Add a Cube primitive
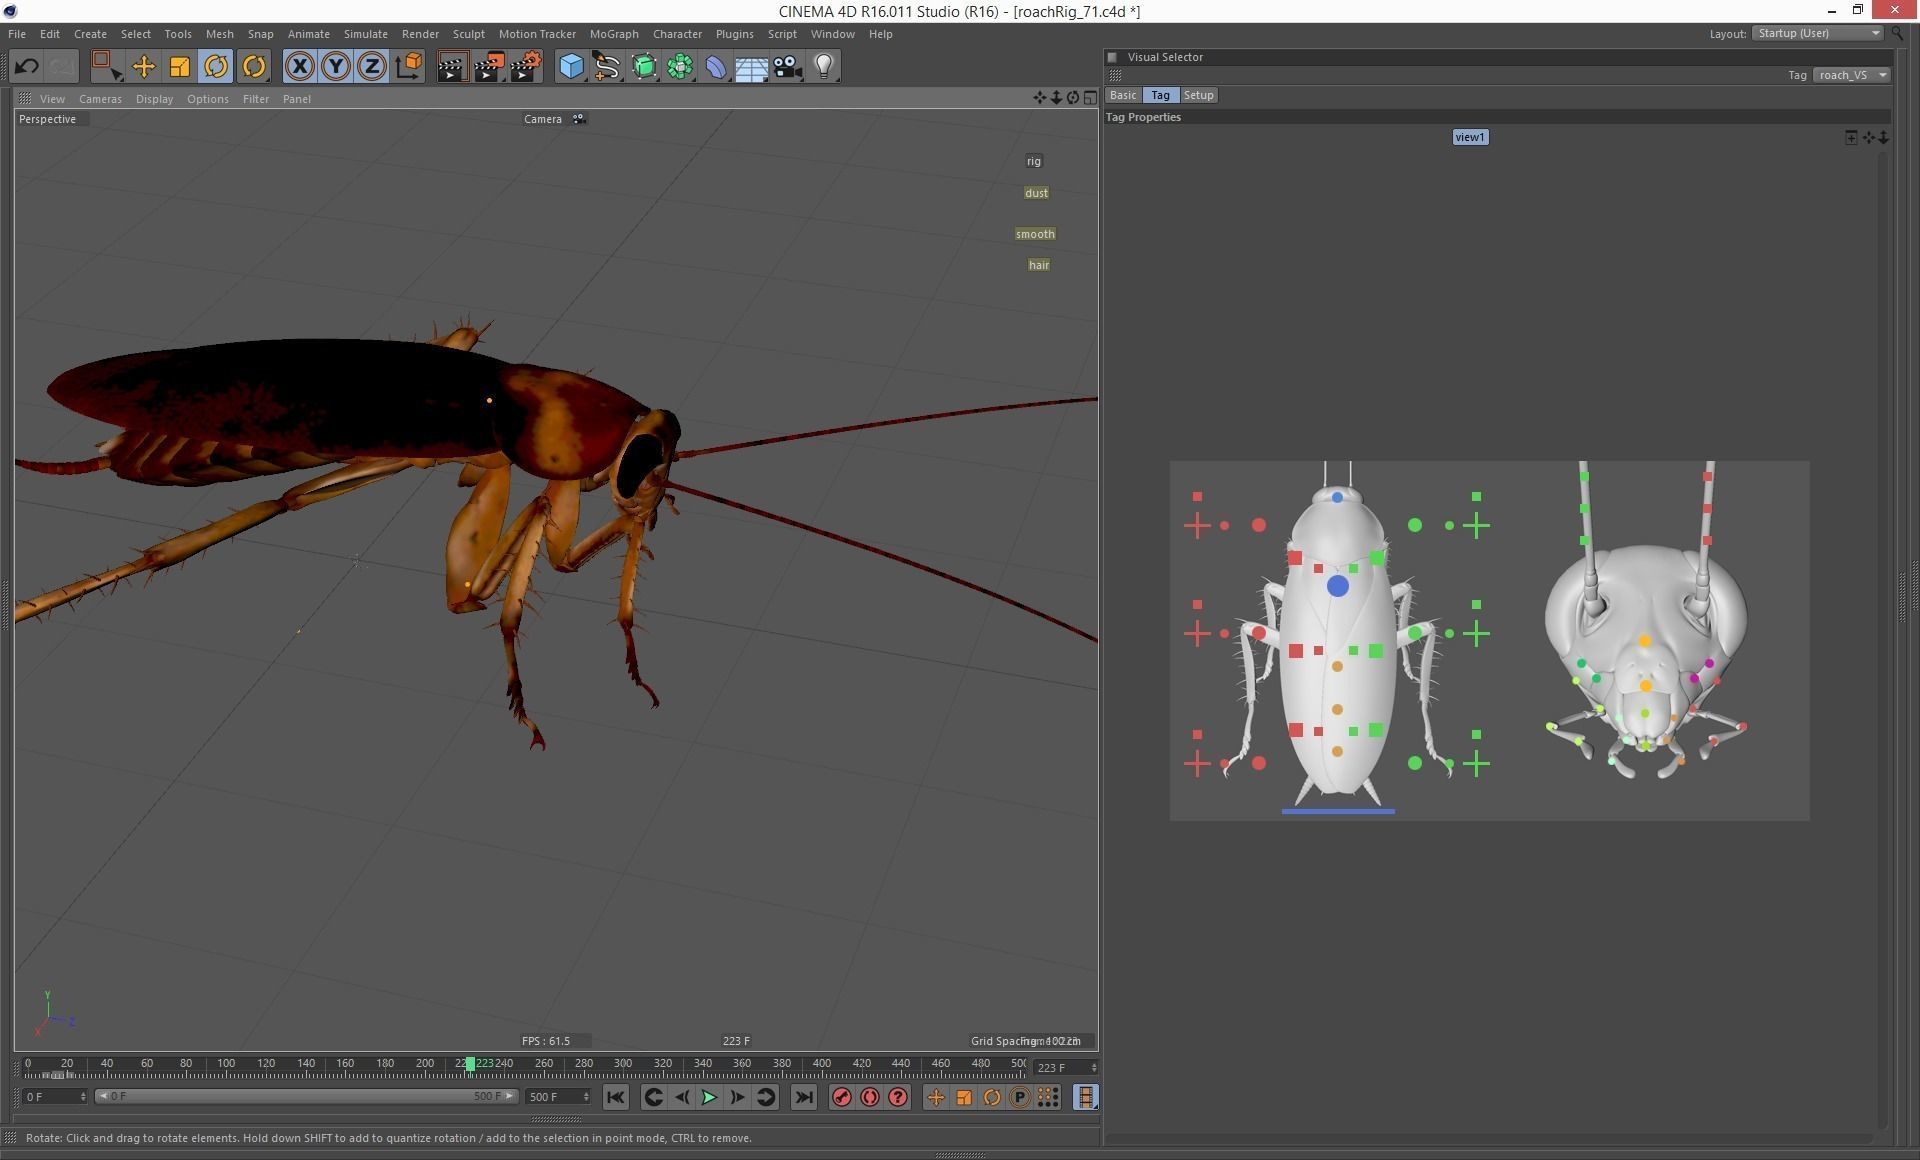The width and height of the screenshot is (1920, 1160). (571, 66)
